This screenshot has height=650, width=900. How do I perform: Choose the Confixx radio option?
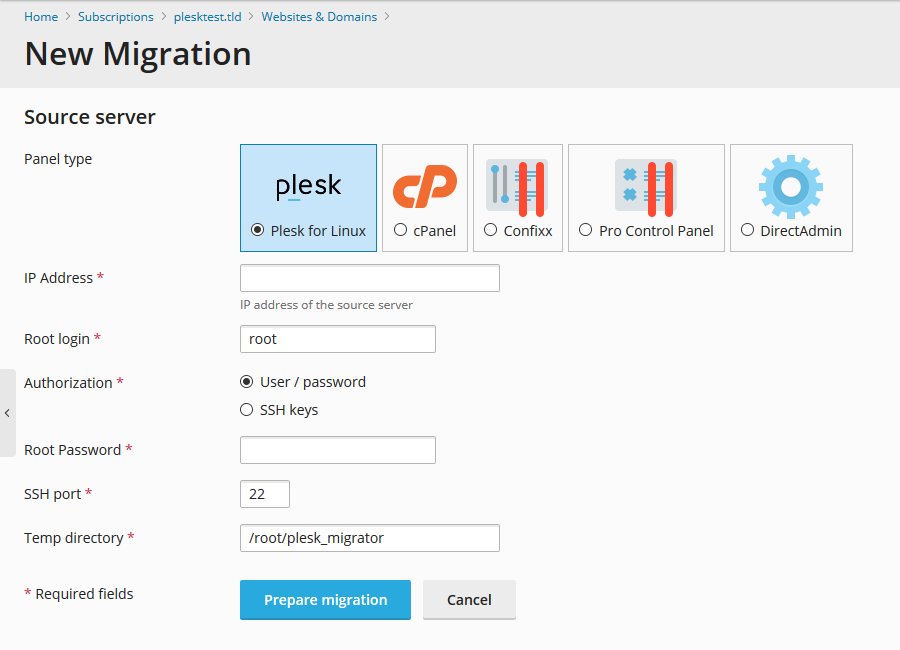[x=491, y=230]
